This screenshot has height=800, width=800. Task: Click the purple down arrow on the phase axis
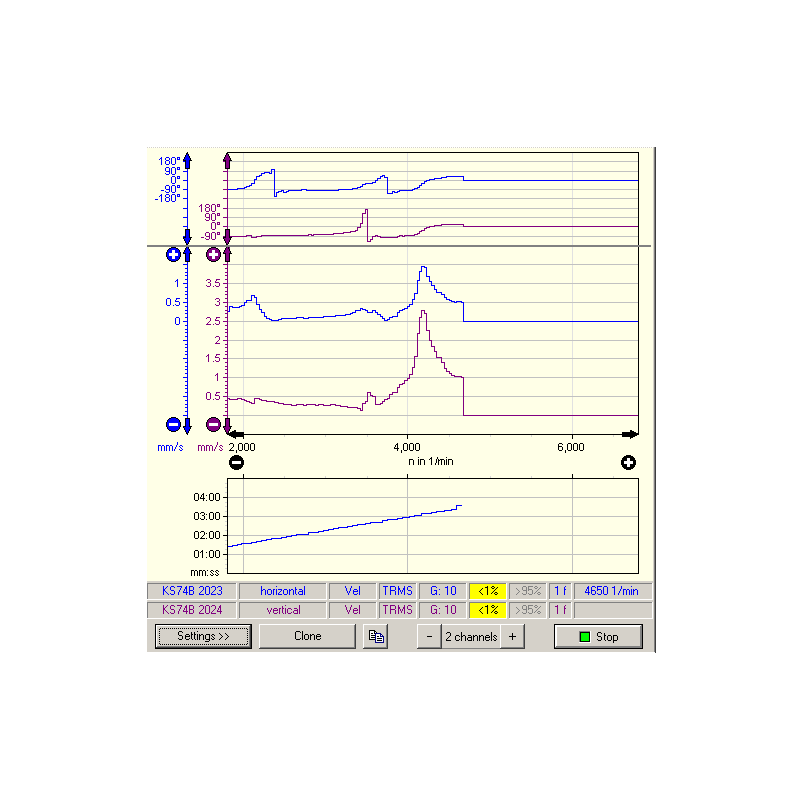(x=228, y=236)
